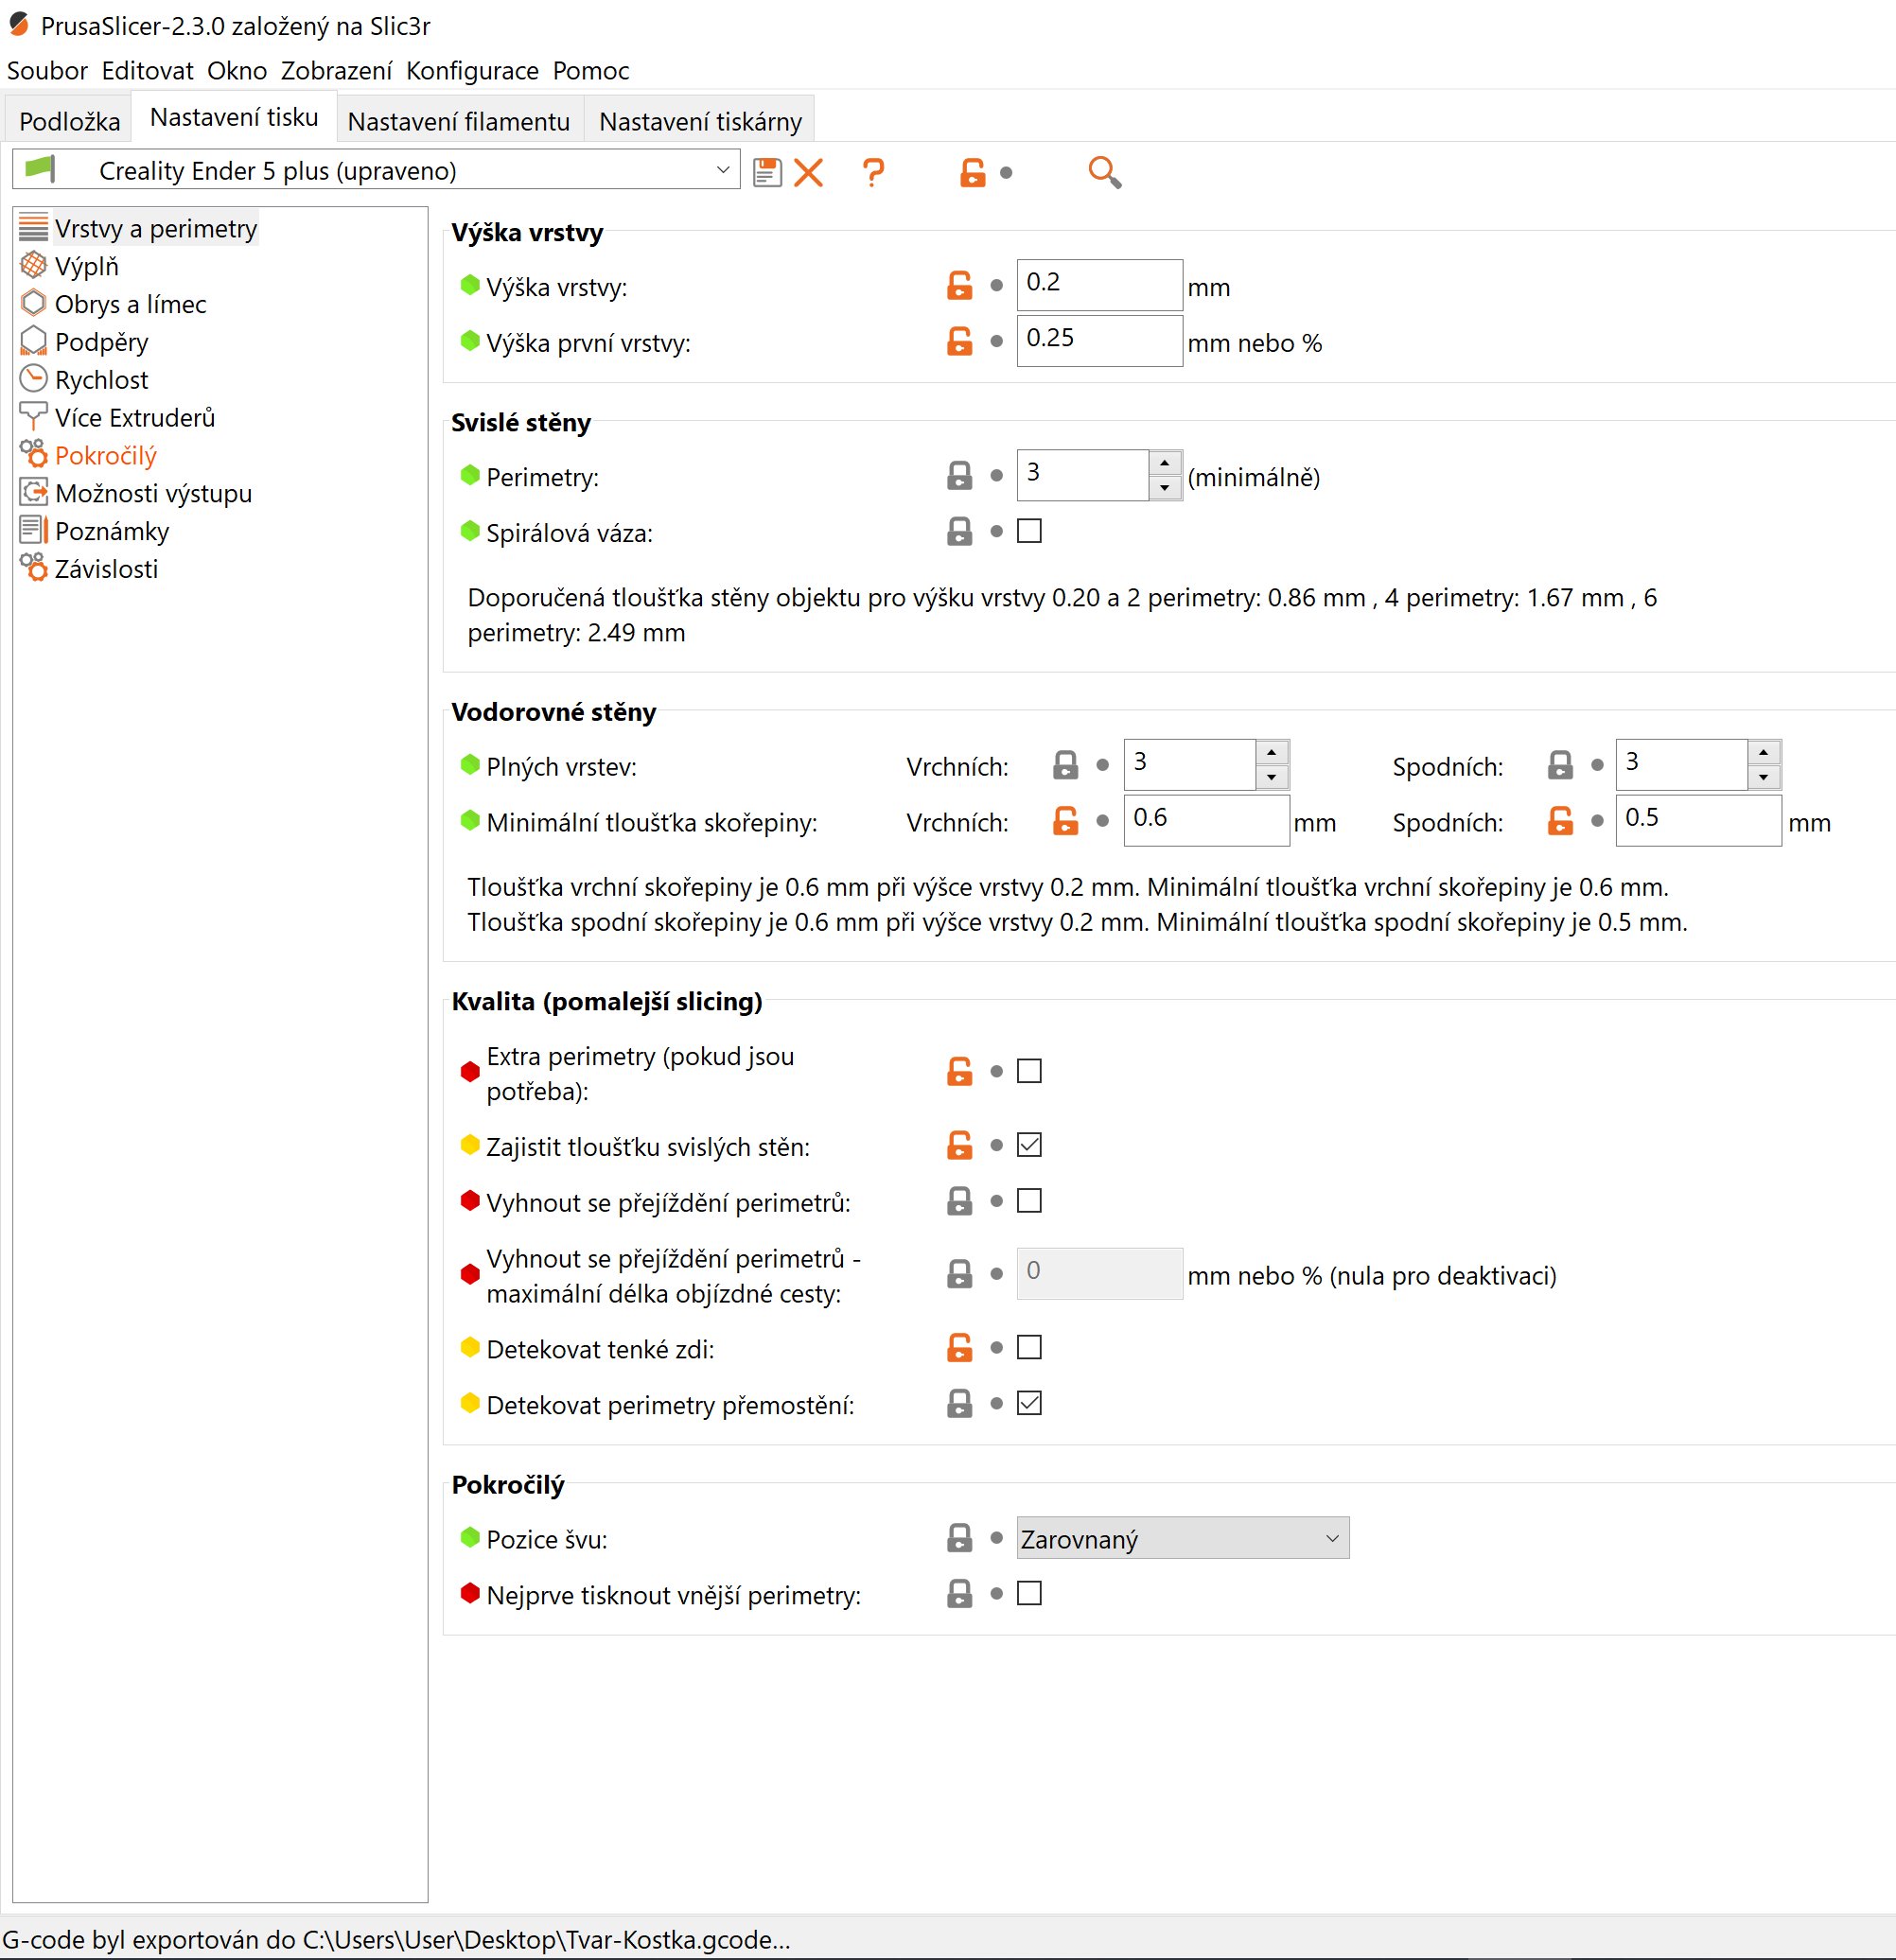Switch to the Podložka tab

pyautogui.click(x=69, y=121)
